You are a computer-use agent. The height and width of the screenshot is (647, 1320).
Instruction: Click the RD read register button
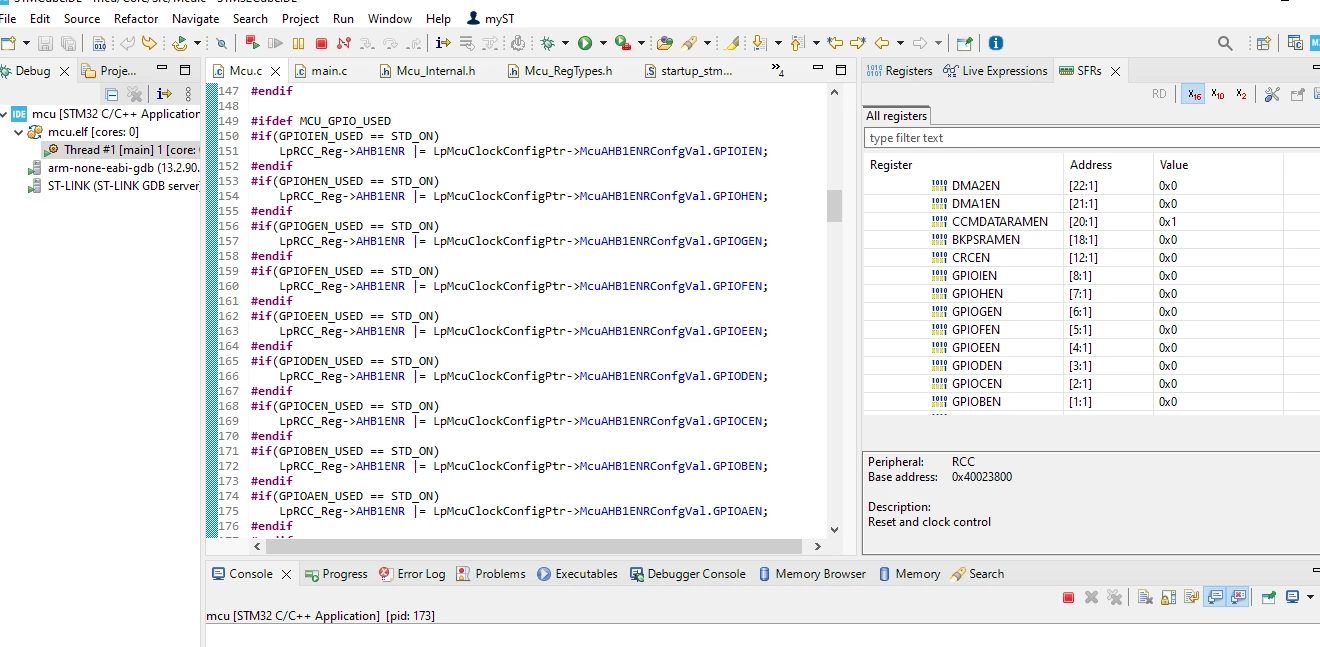pyautogui.click(x=1159, y=94)
